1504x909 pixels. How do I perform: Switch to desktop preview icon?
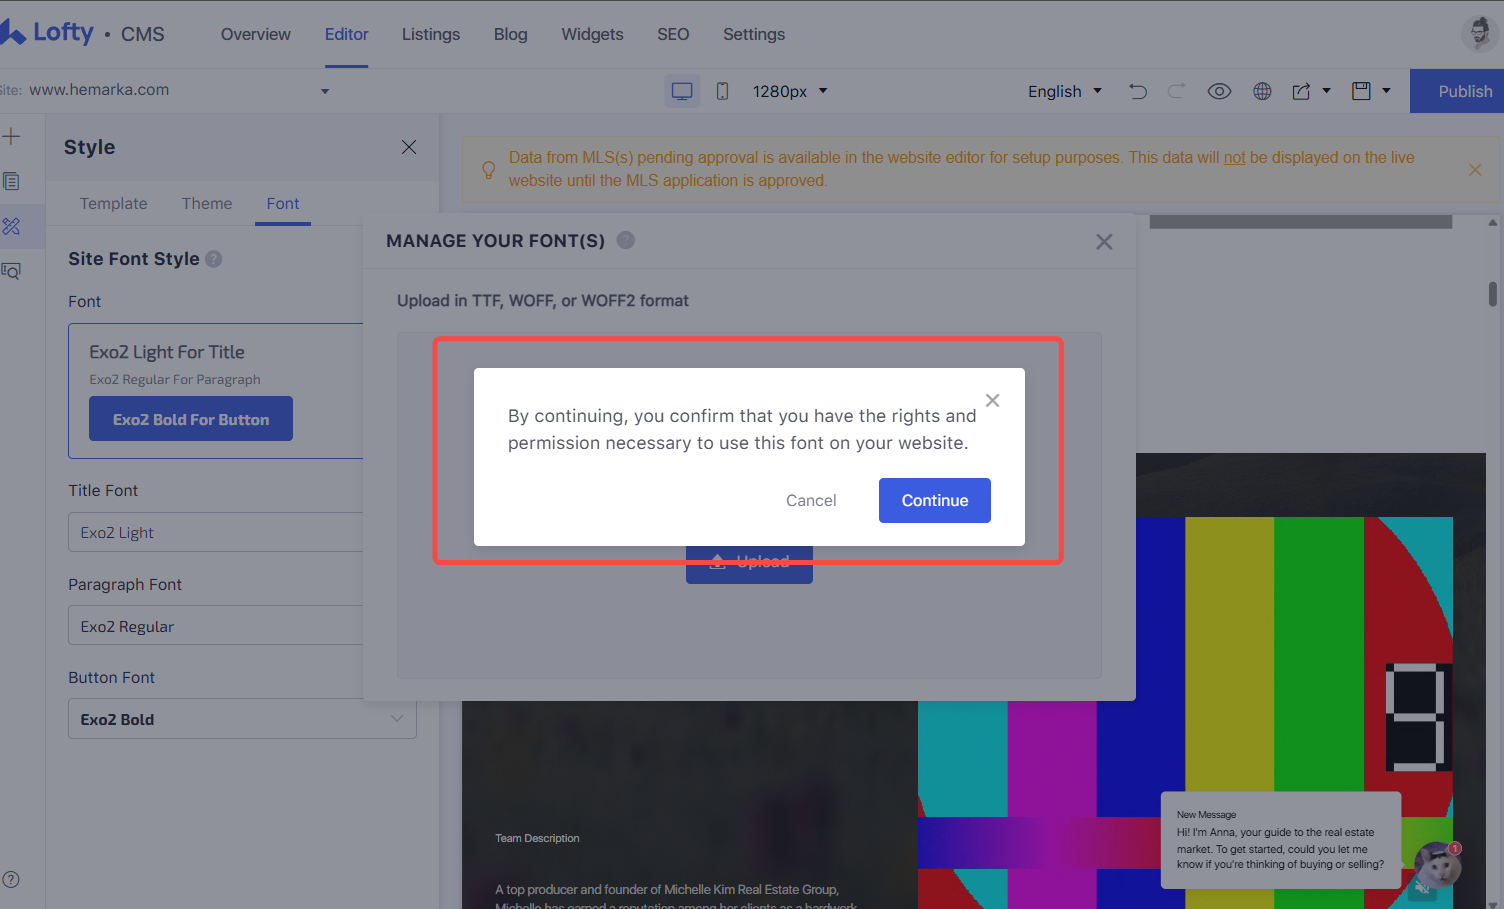tap(682, 91)
